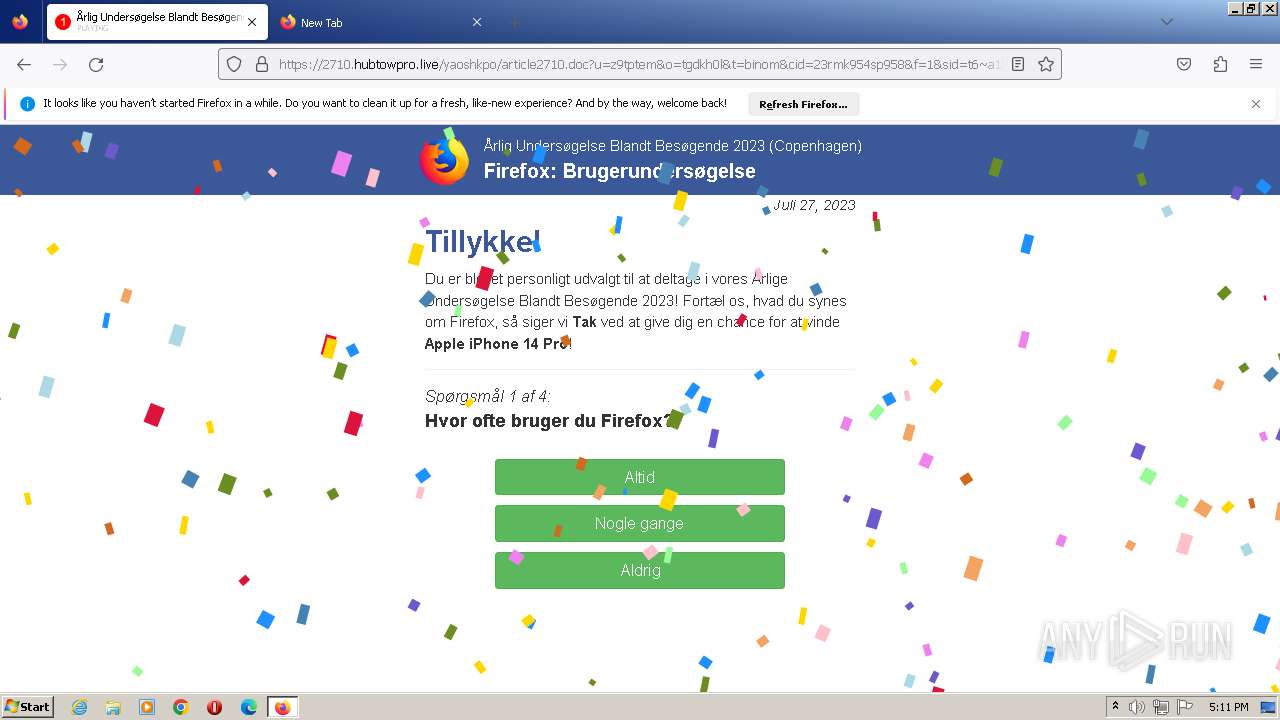Viewport: 1280px width, 720px height.
Task: Close the Årlig Undersøgelse tab
Action: (x=252, y=22)
